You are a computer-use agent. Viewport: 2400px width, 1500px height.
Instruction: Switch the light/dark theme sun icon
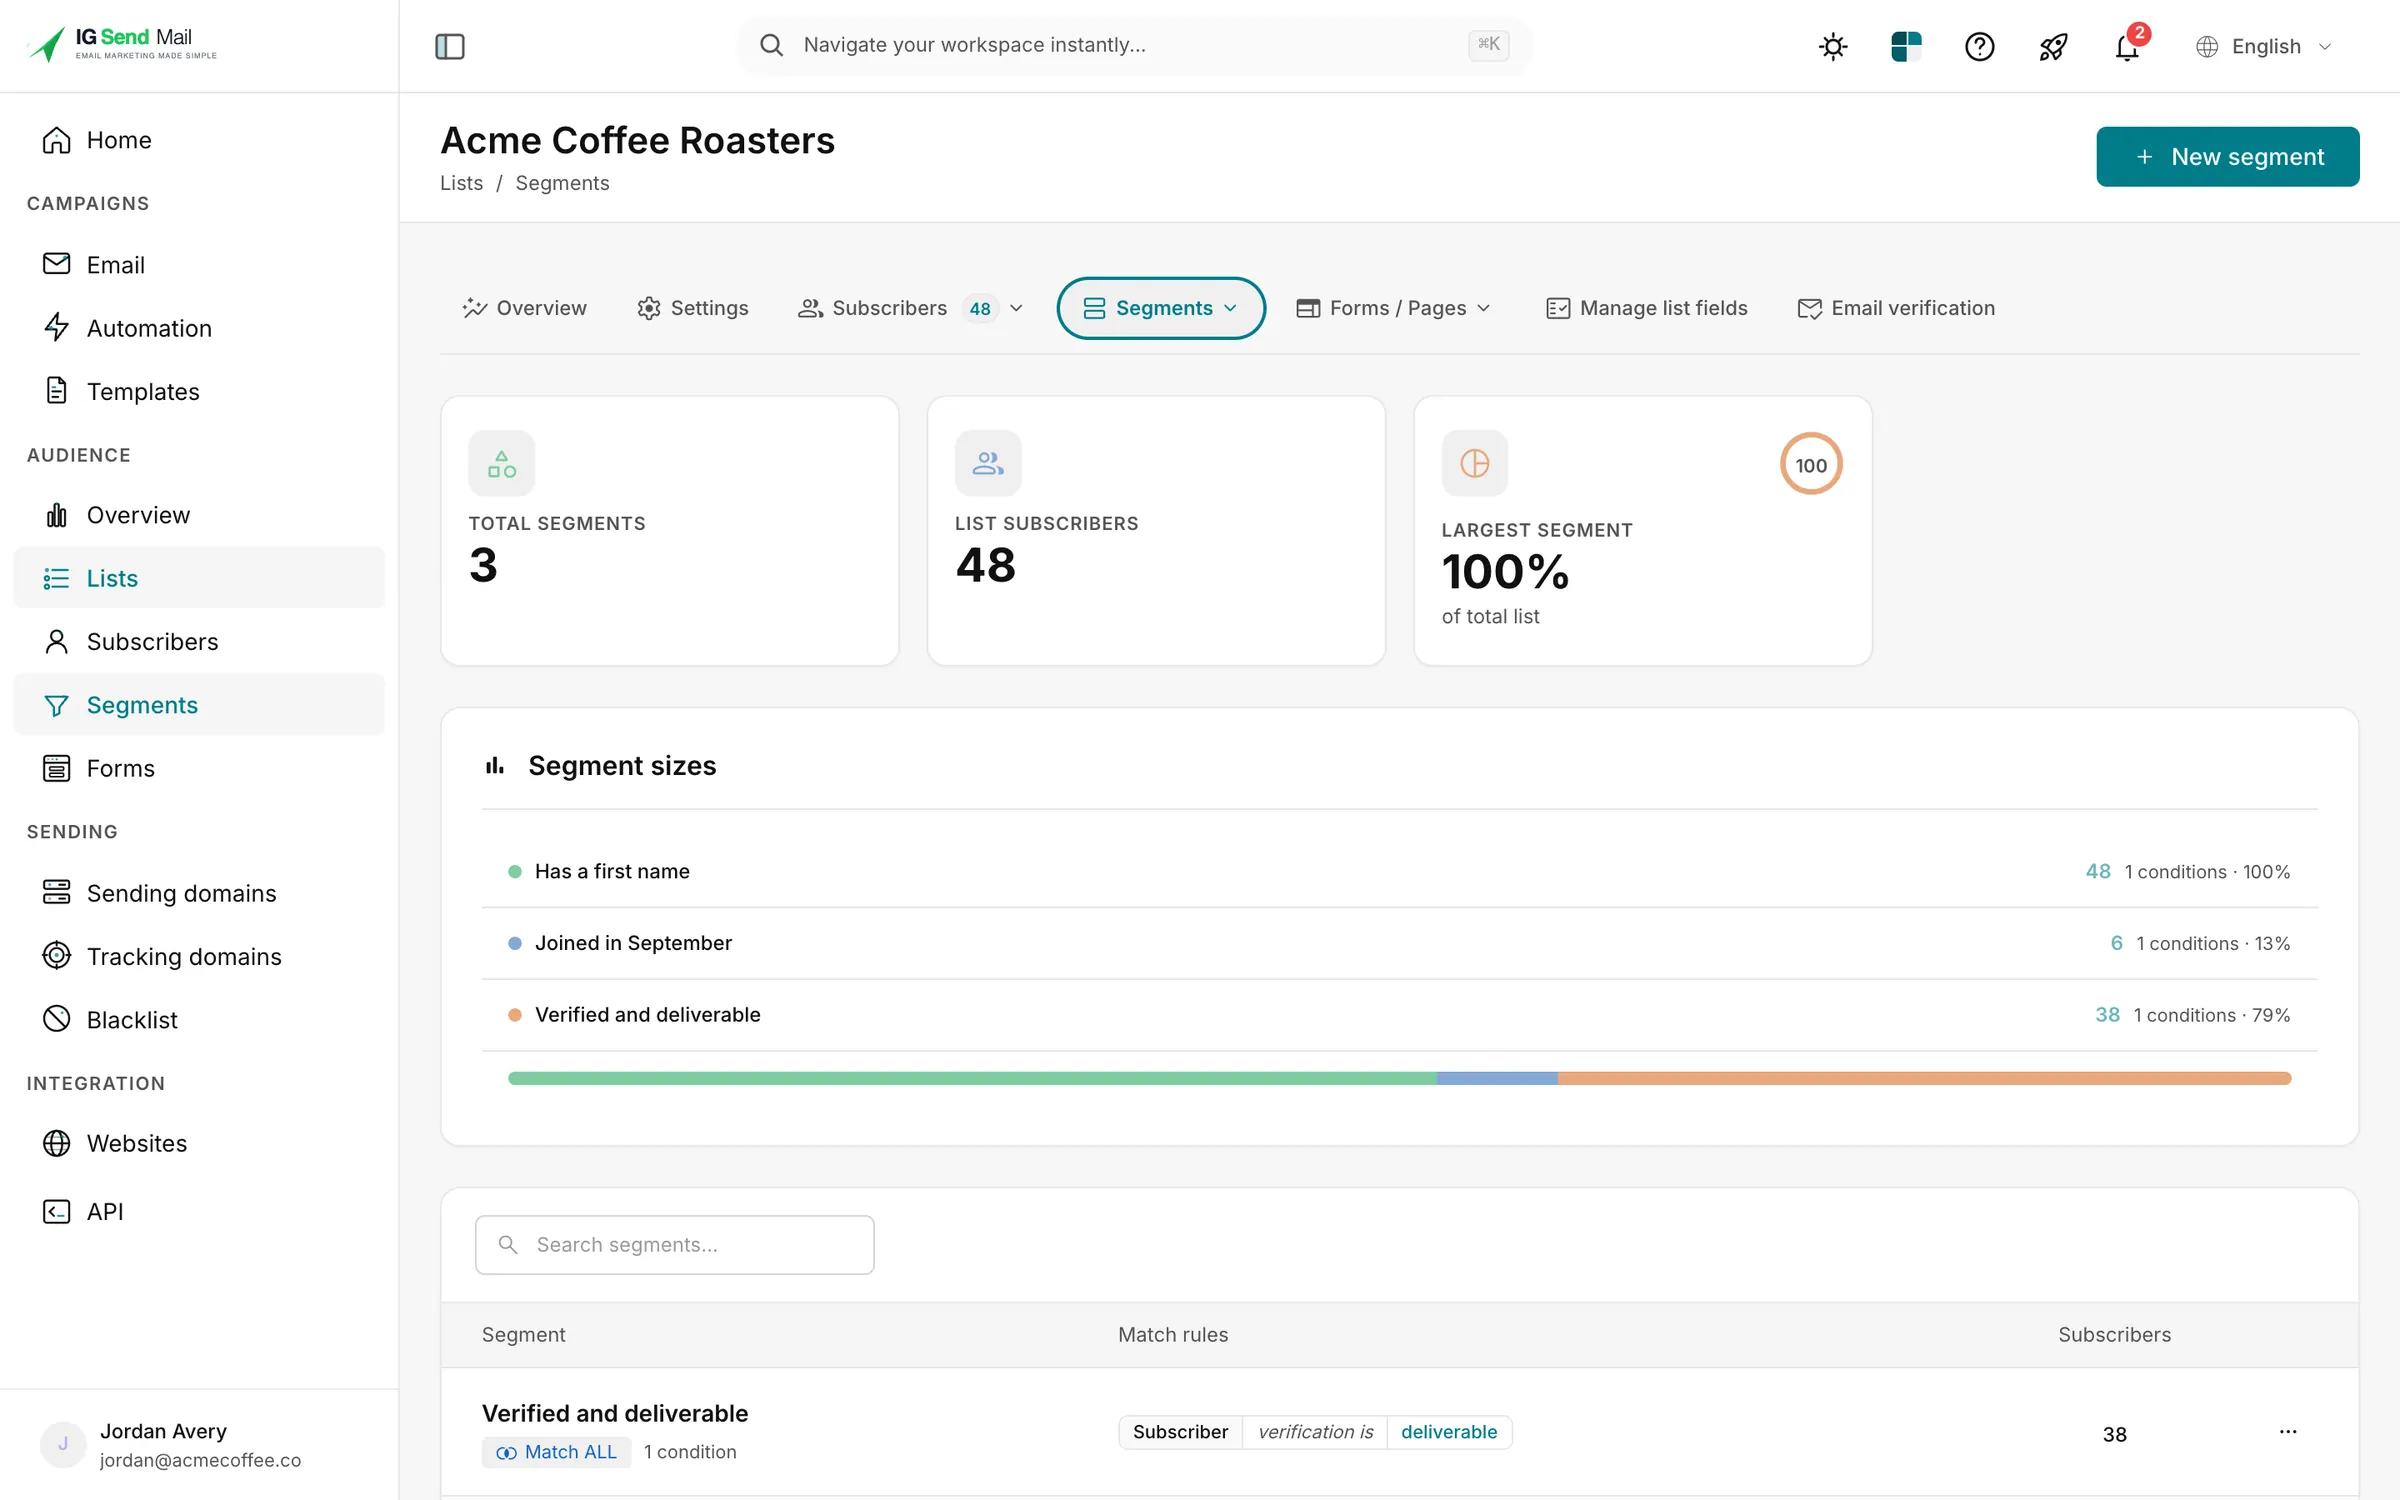tap(1833, 46)
